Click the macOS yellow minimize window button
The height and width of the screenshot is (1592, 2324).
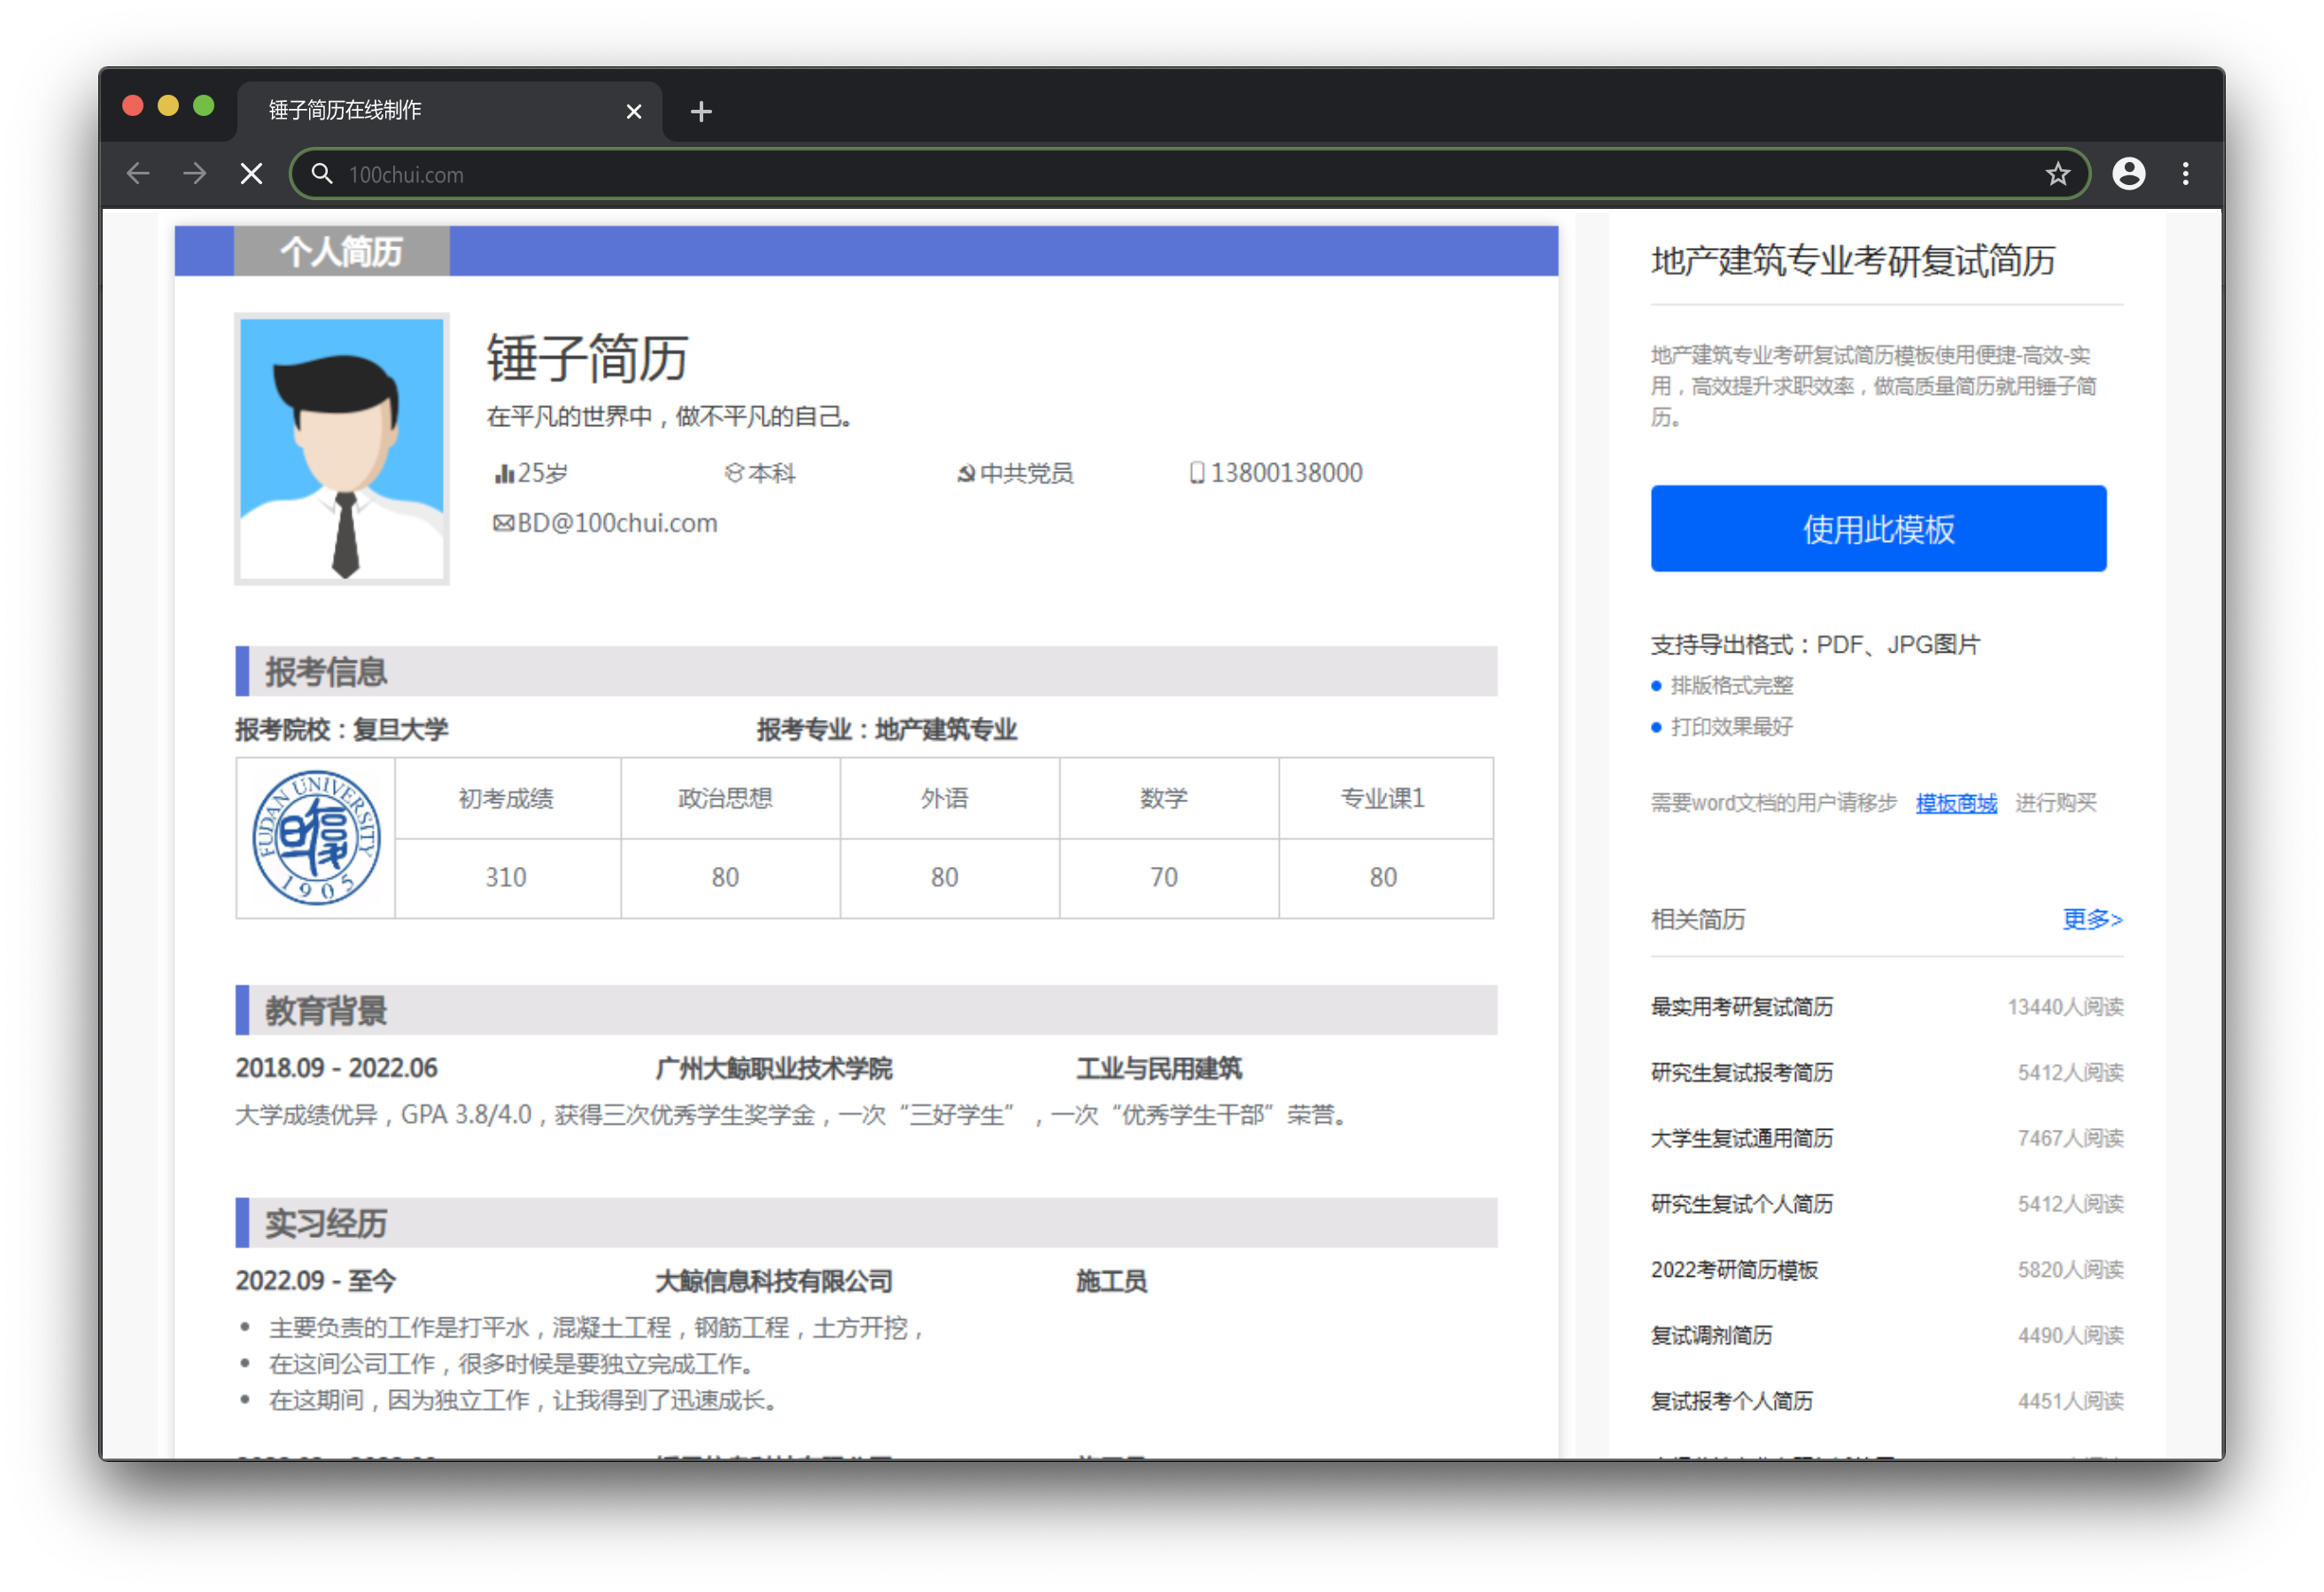tap(168, 106)
